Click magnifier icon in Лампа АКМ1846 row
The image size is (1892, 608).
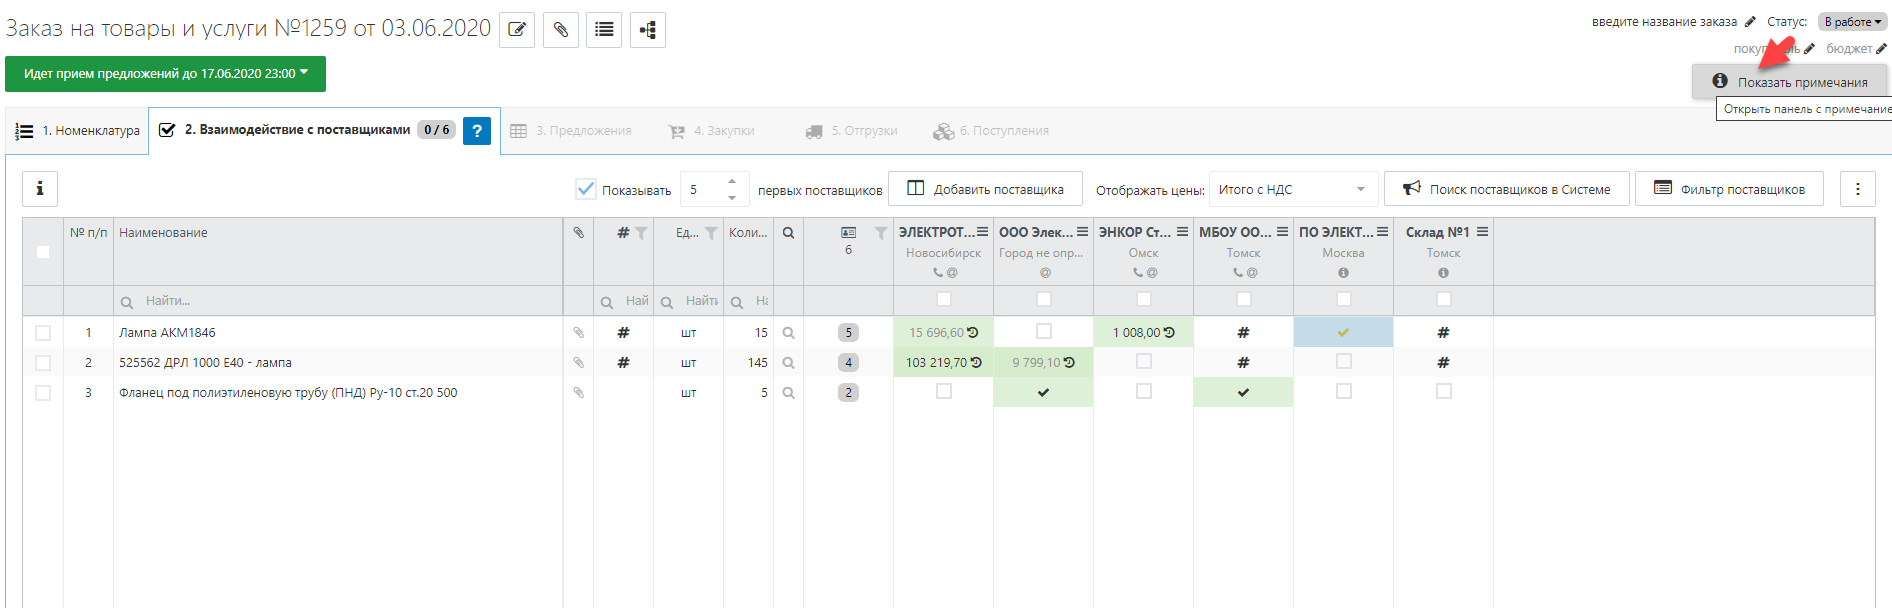pyautogui.click(x=789, y=333)
